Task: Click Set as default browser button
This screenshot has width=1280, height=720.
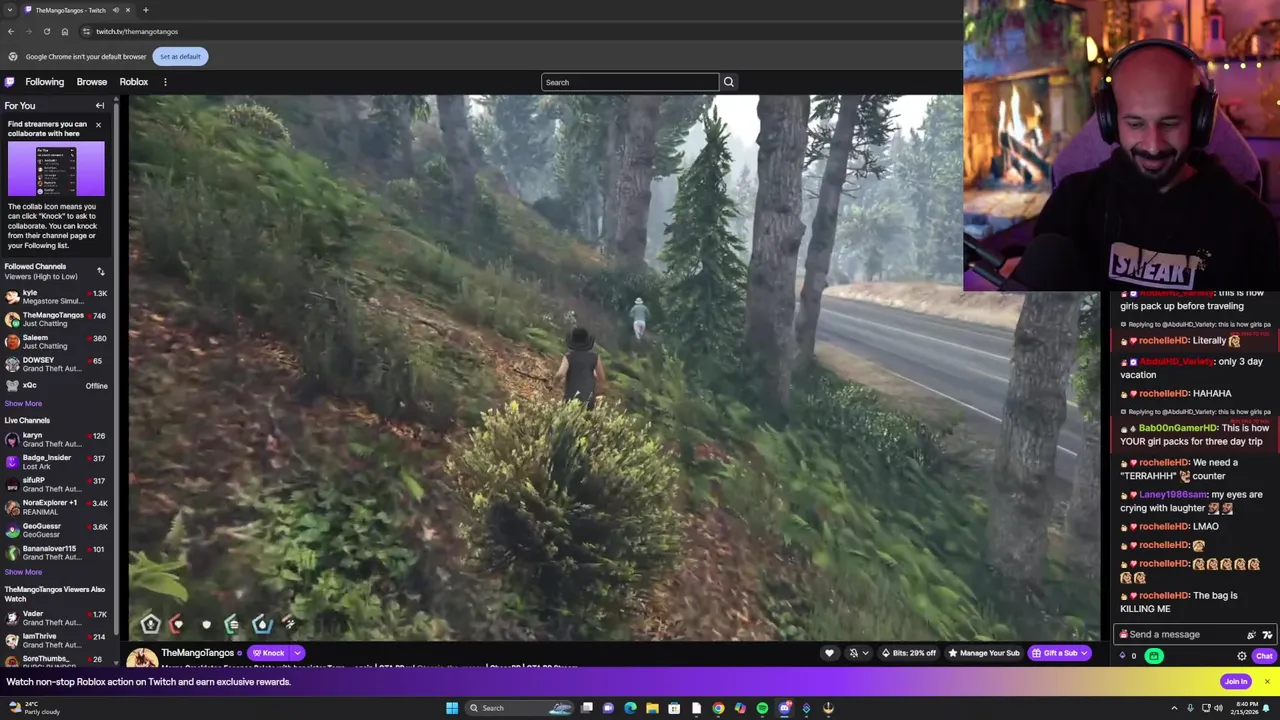Action: pyautogui.click(x=180, y=56)
